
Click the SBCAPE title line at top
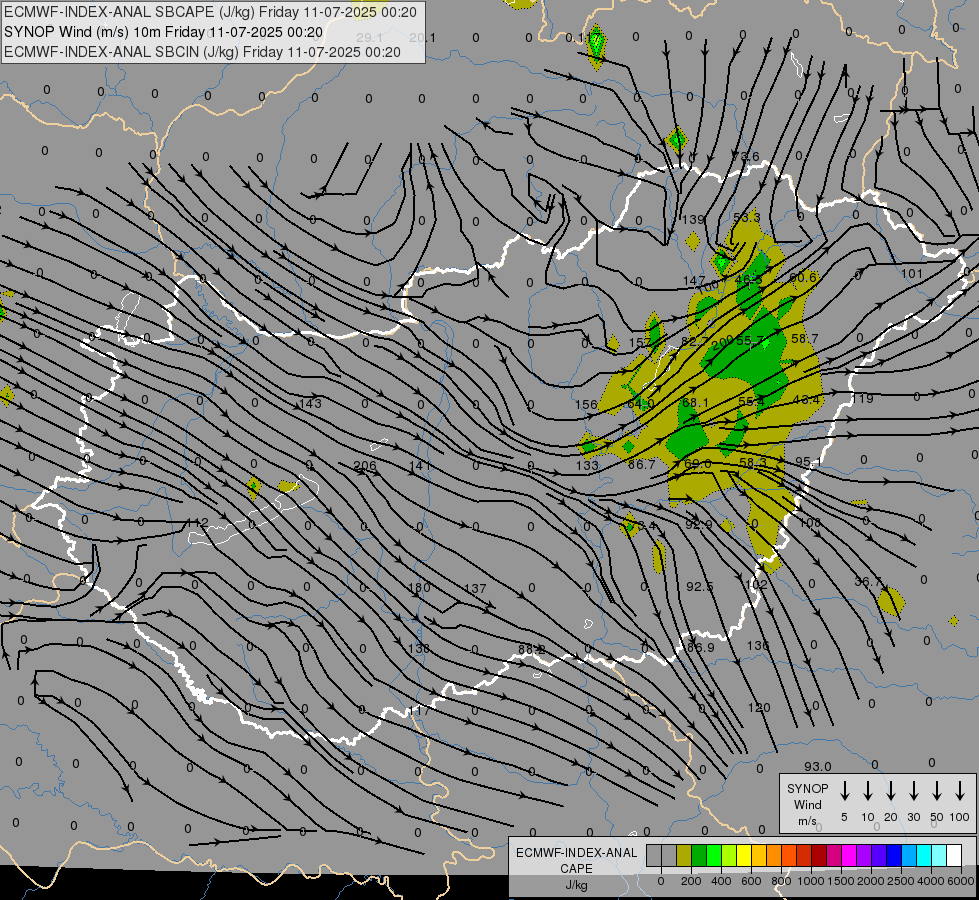pos(210,12)
